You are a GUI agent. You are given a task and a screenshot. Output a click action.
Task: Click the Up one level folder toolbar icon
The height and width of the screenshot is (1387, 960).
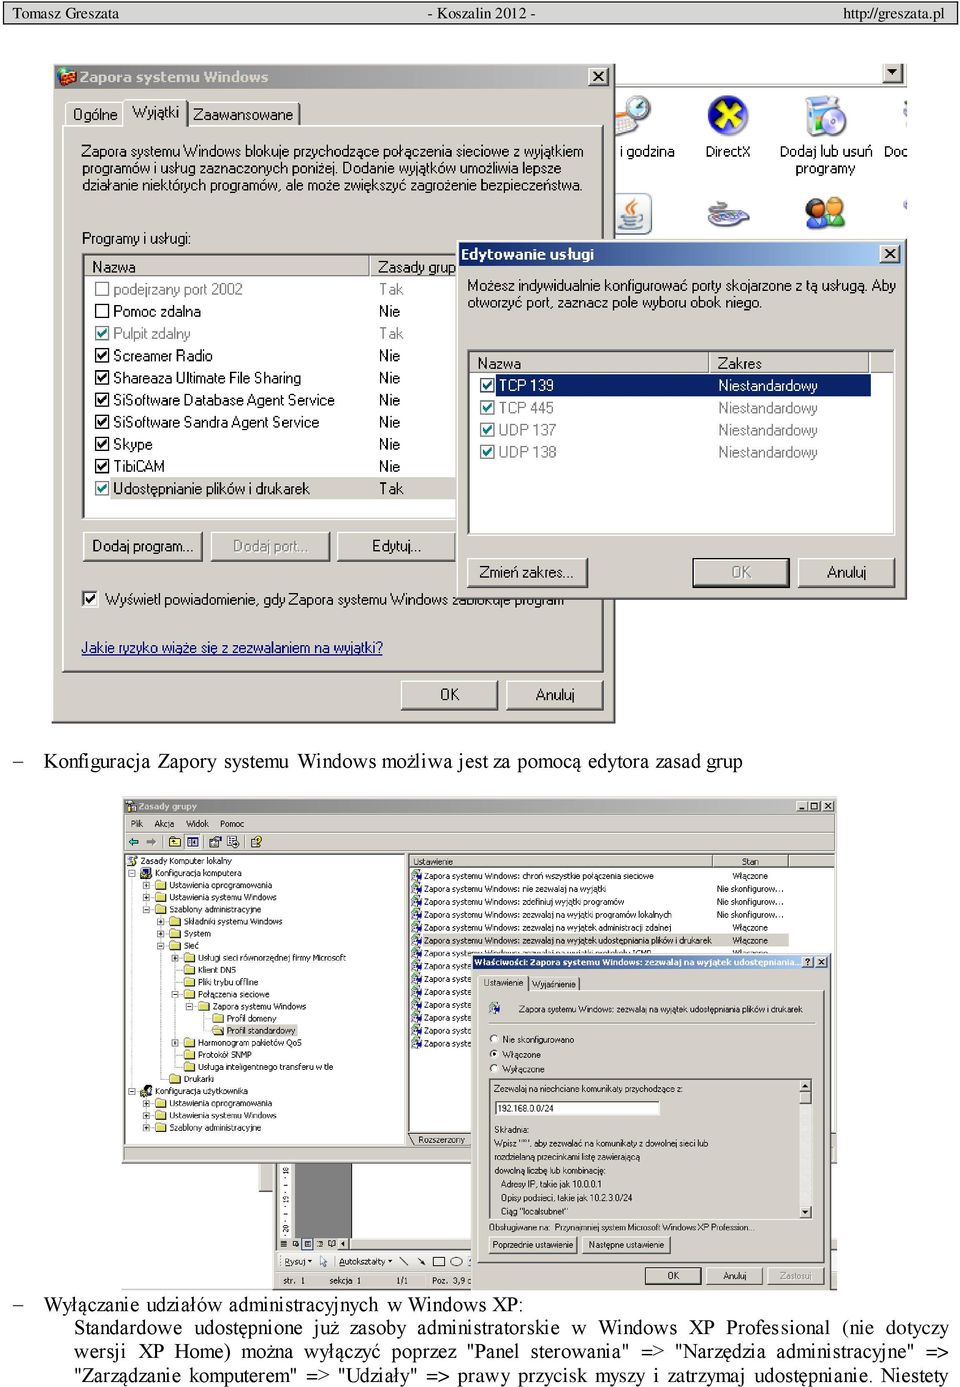(x=175, y=841)
